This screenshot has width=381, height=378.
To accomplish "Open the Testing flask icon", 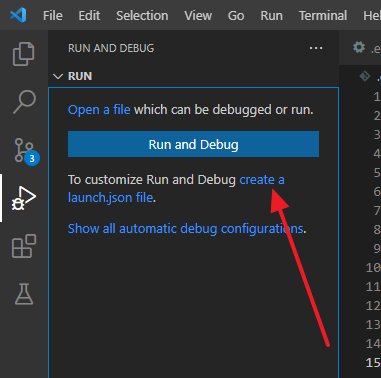I will (x=24, y=294).
